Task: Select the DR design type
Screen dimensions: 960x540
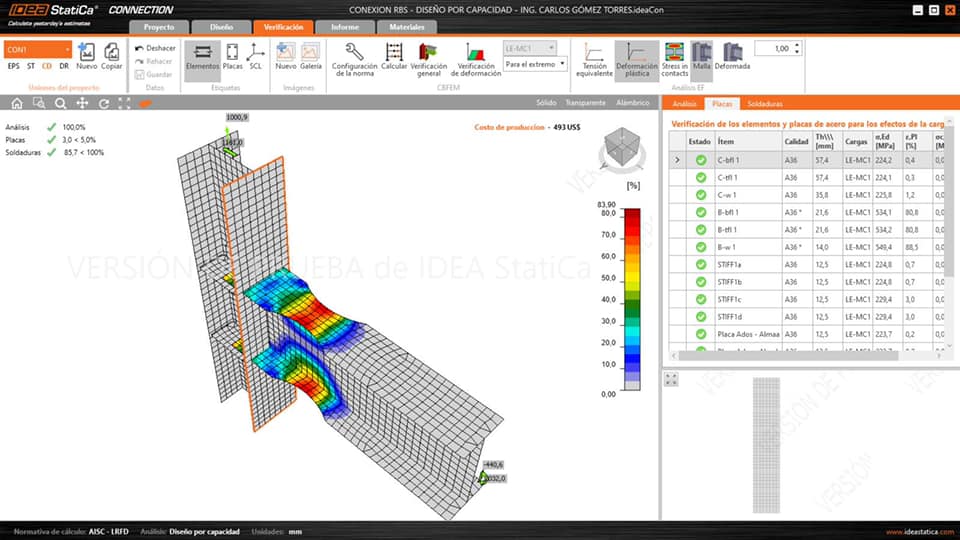Action: point(64,66)
